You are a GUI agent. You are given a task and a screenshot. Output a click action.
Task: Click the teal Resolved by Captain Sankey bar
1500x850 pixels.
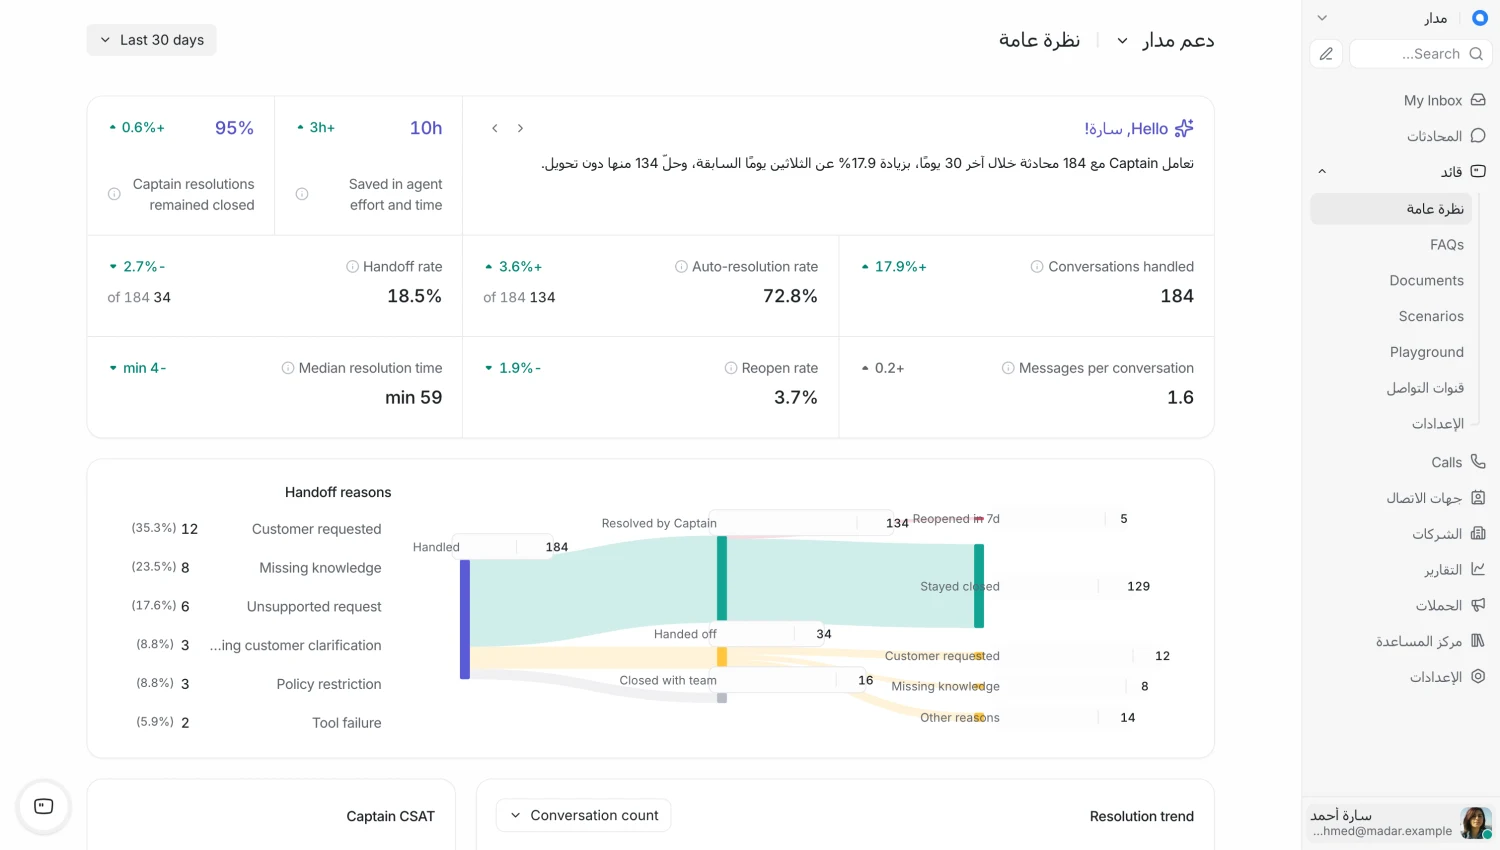pos(722,578)
